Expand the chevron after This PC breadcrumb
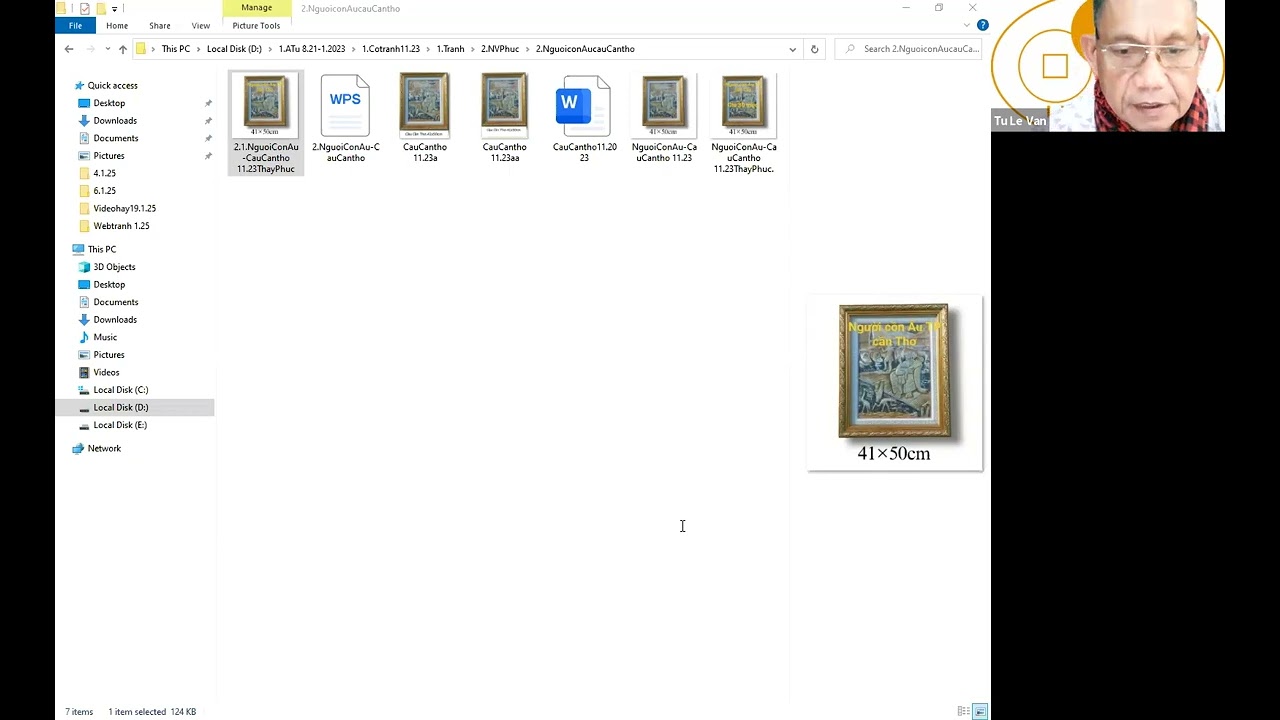This screenshot has width=1280, height=720. point(198,49)
